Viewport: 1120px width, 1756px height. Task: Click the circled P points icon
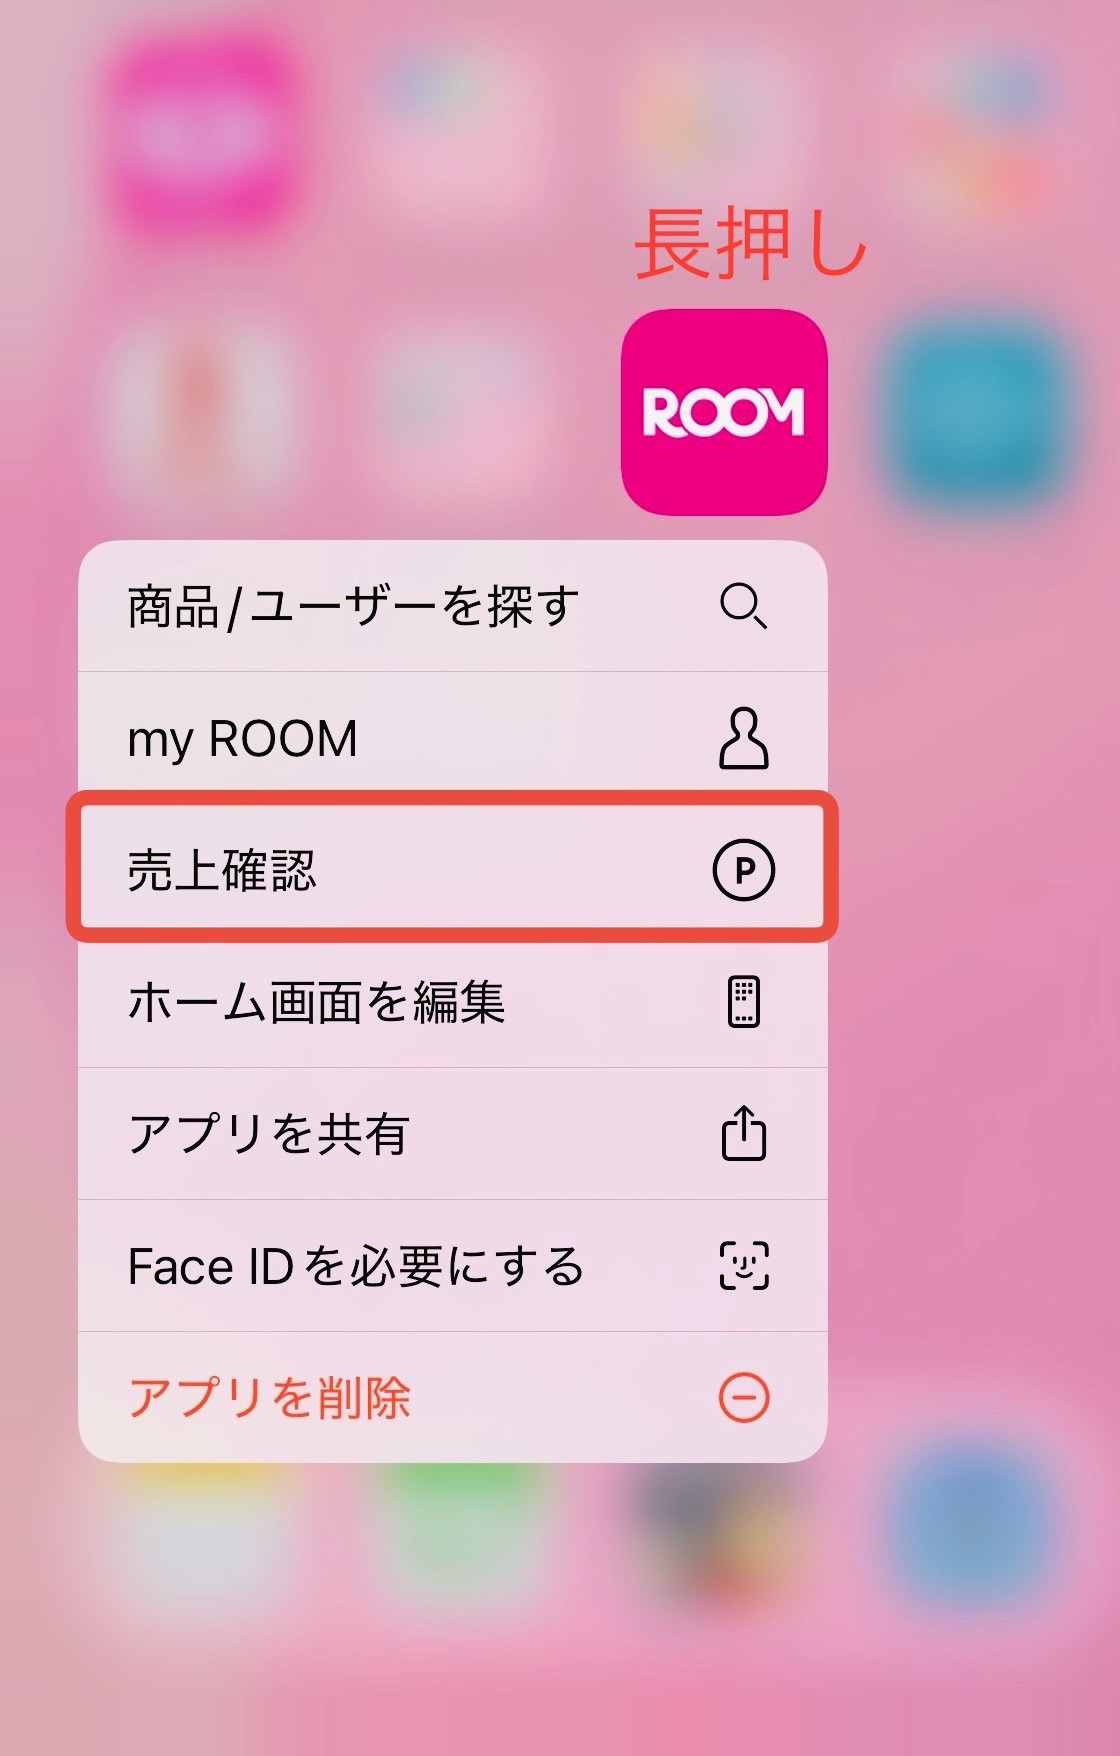[743, 870]
